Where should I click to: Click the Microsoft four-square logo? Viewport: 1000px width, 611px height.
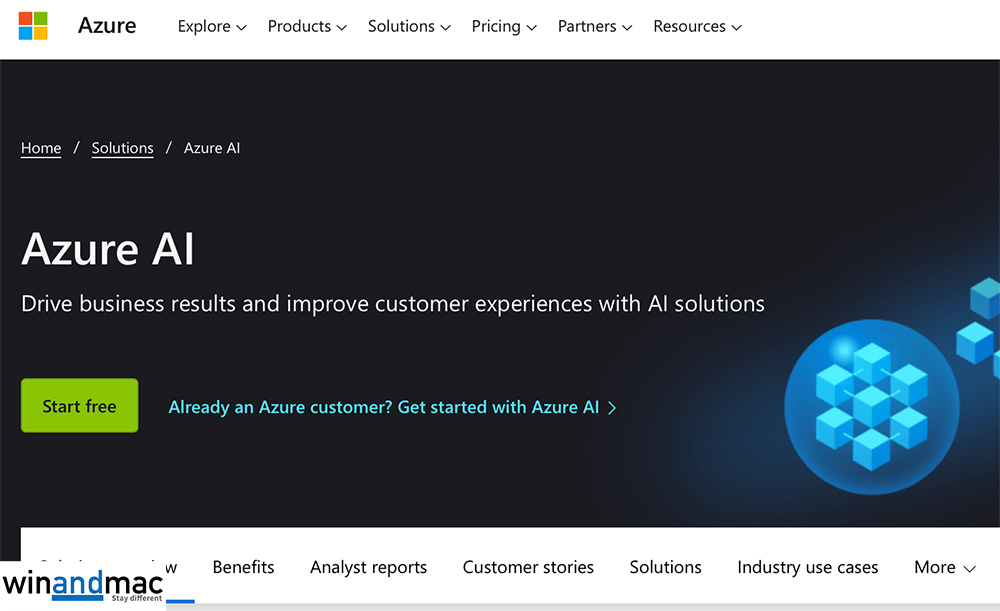point(33,26)
